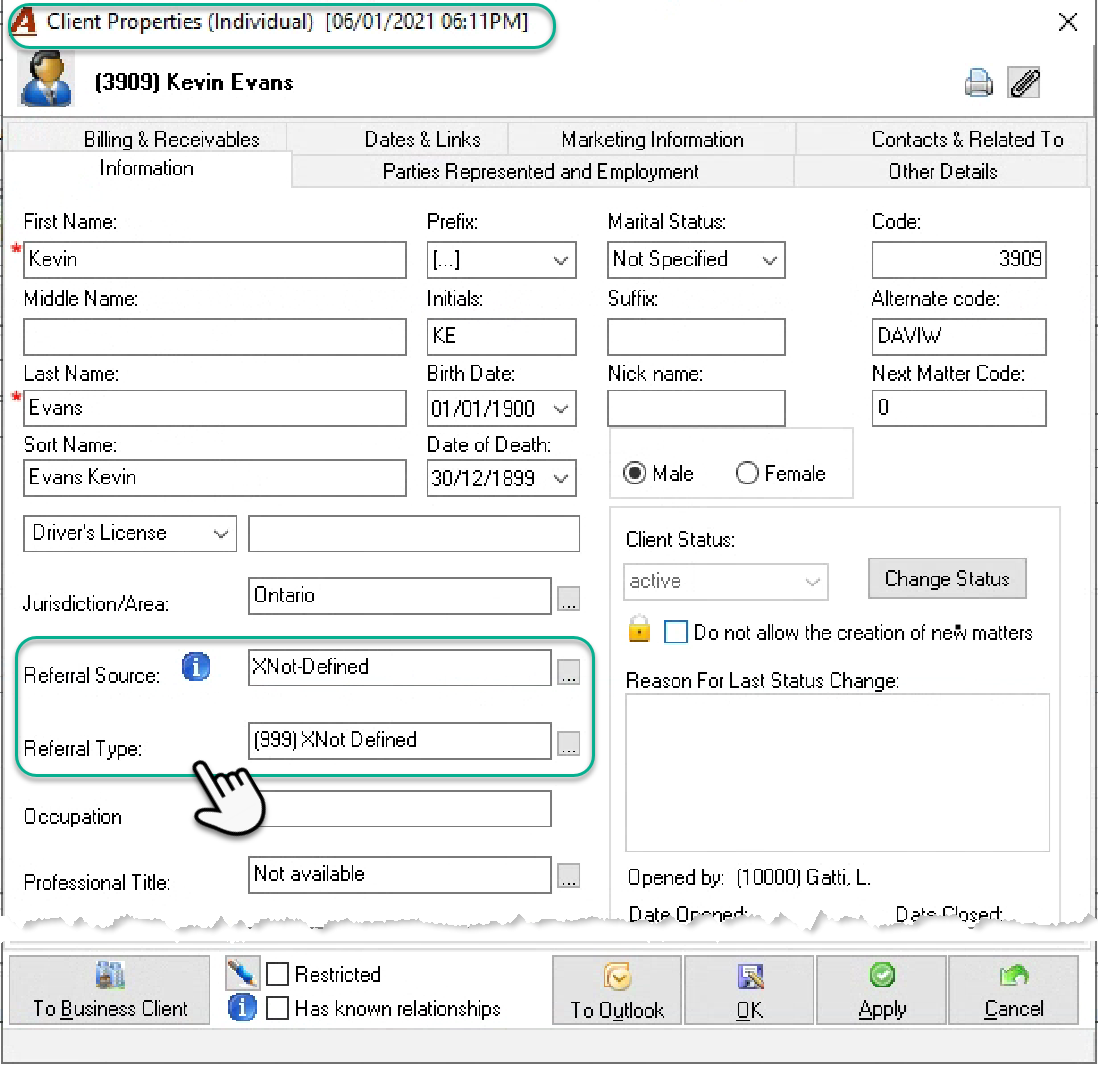The image size is (1098, 1066).
Task: Browse Jurisdiction/Area with the ellipsis button
Action: (569, 599)
